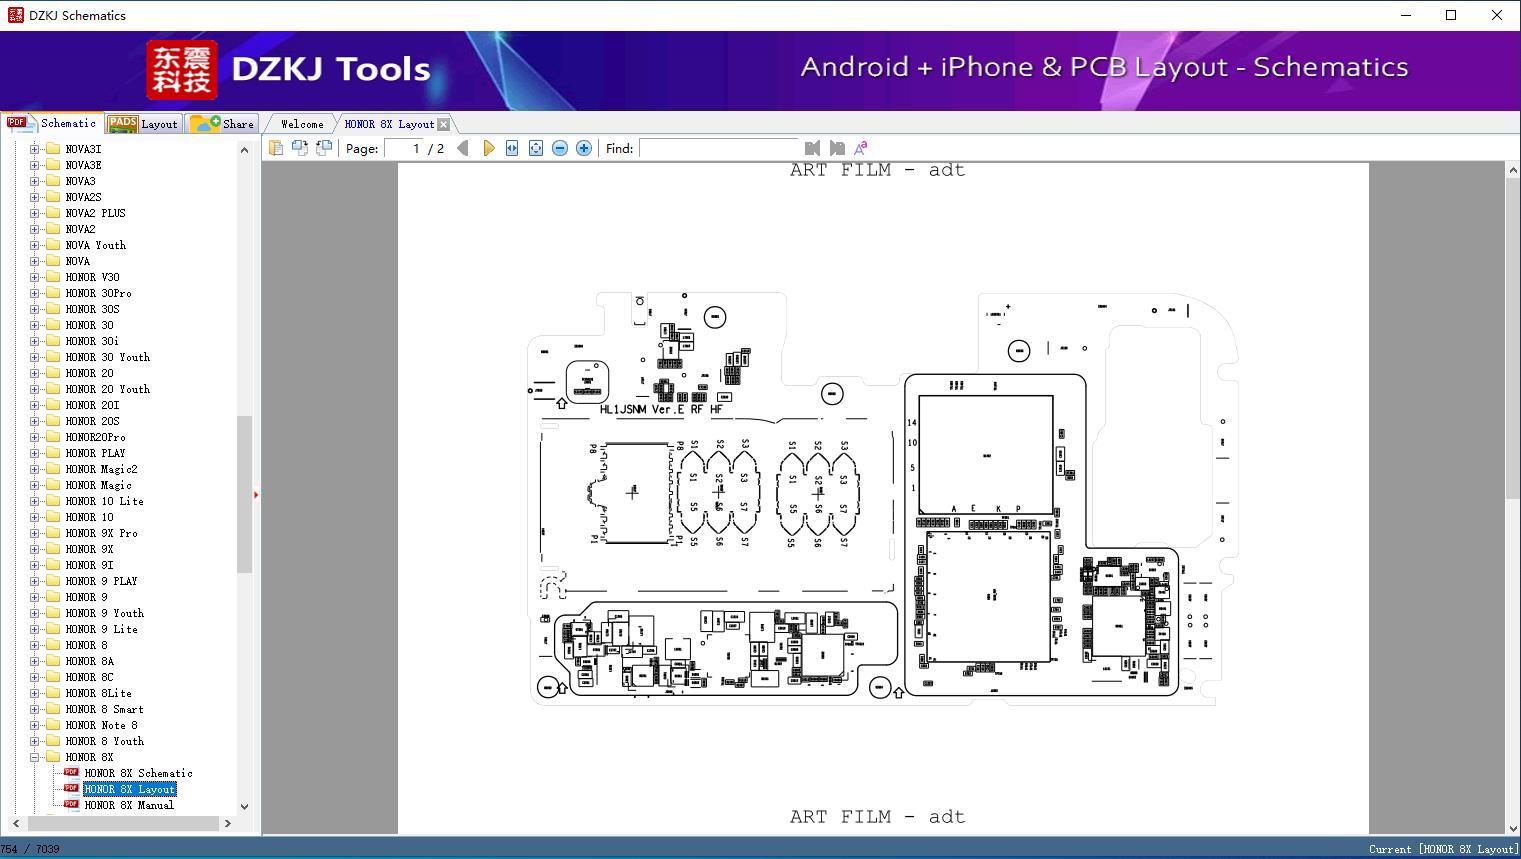Select the HONOR 8 Youth tree item
The height and width of the screenshot is (859, 1521).
tap(105, 741)
